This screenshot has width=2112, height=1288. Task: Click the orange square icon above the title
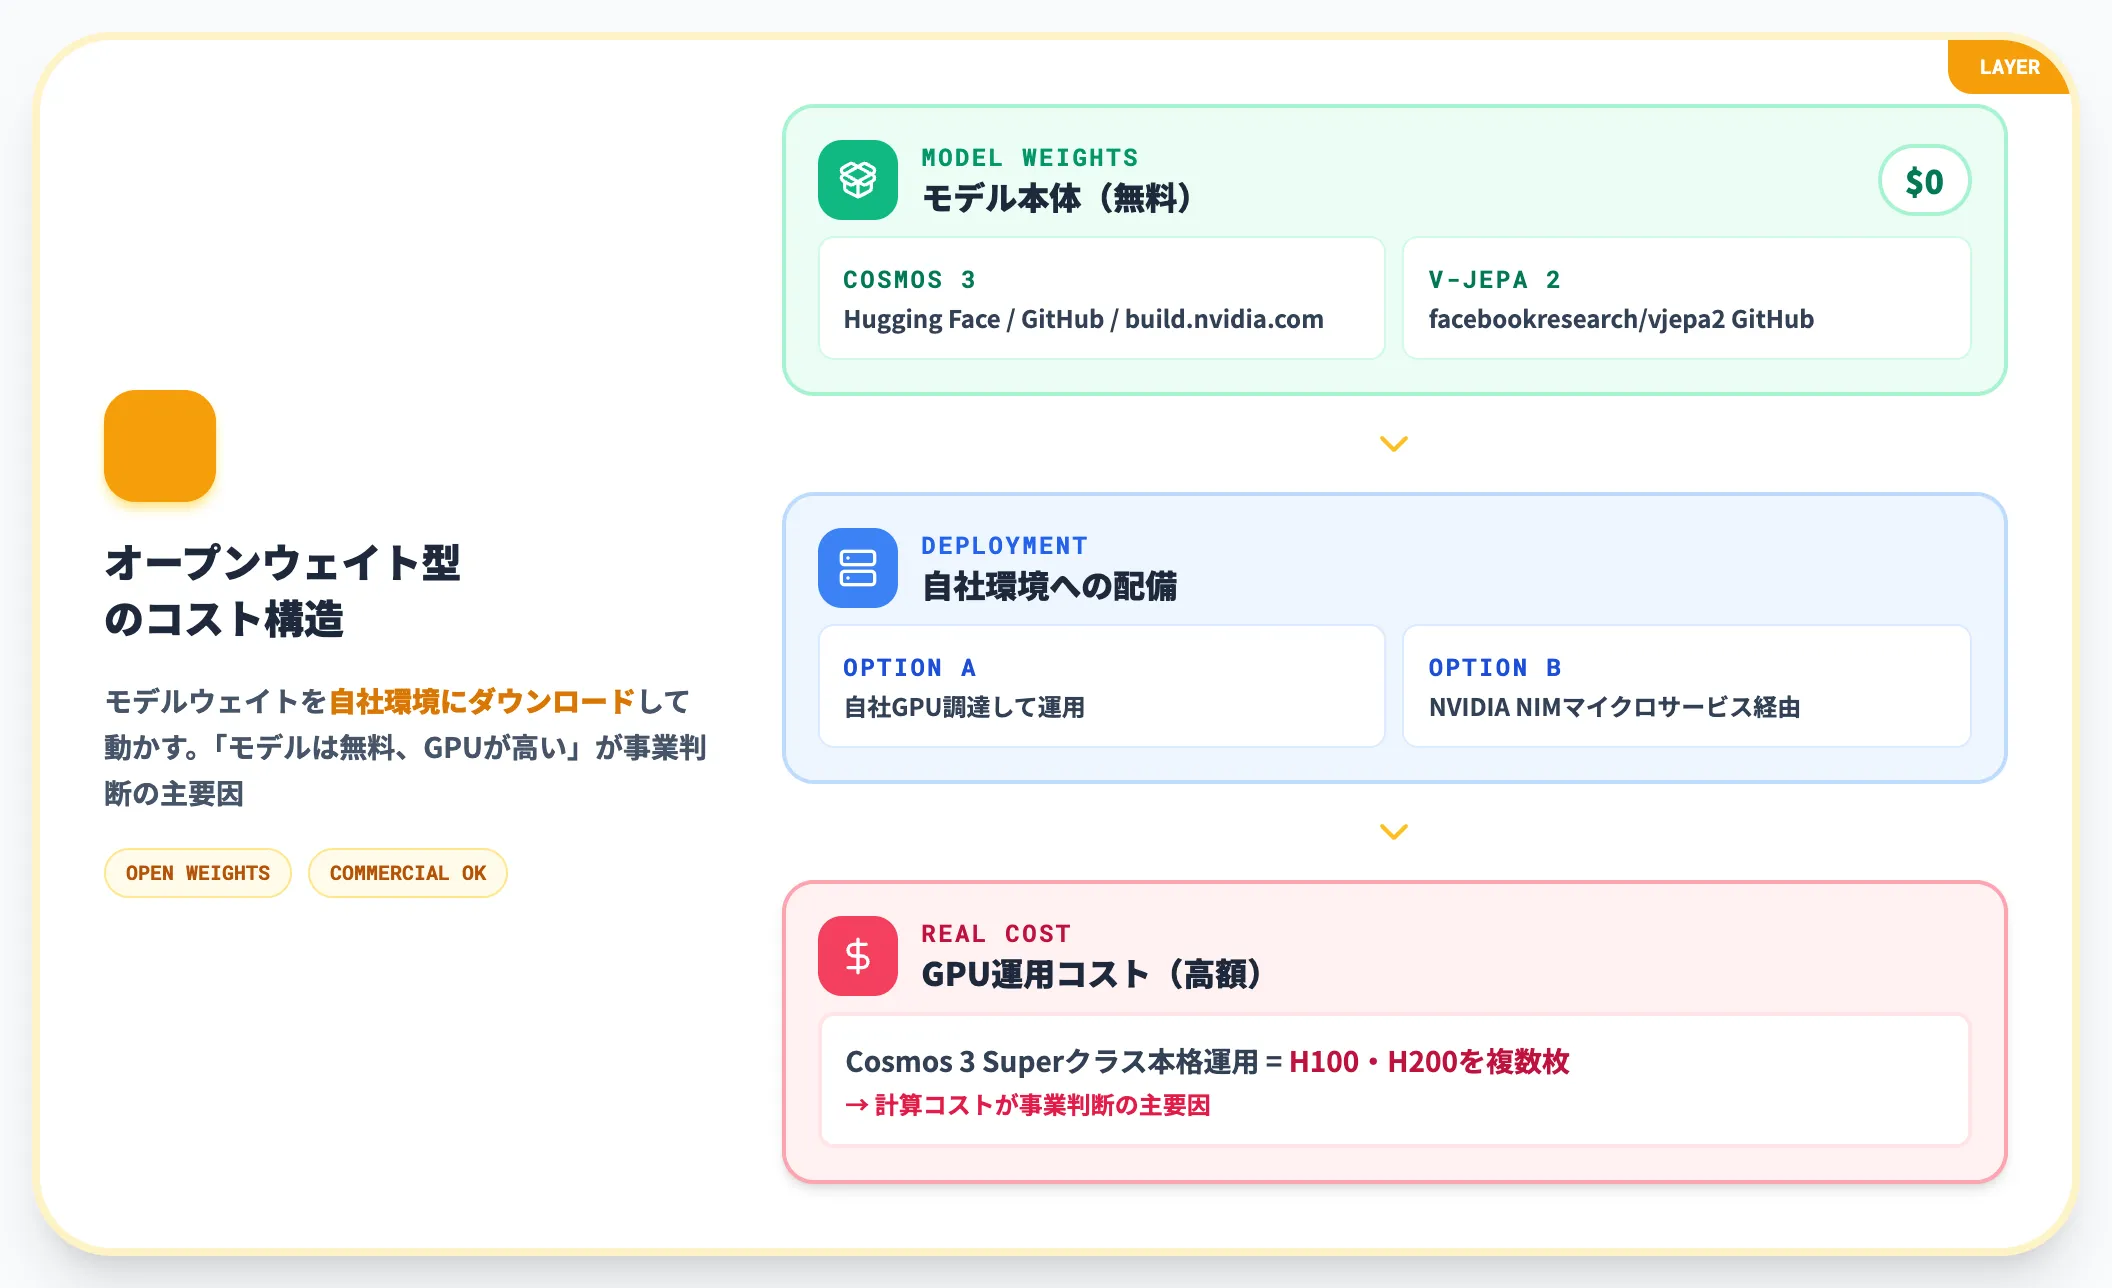[160, 446]
